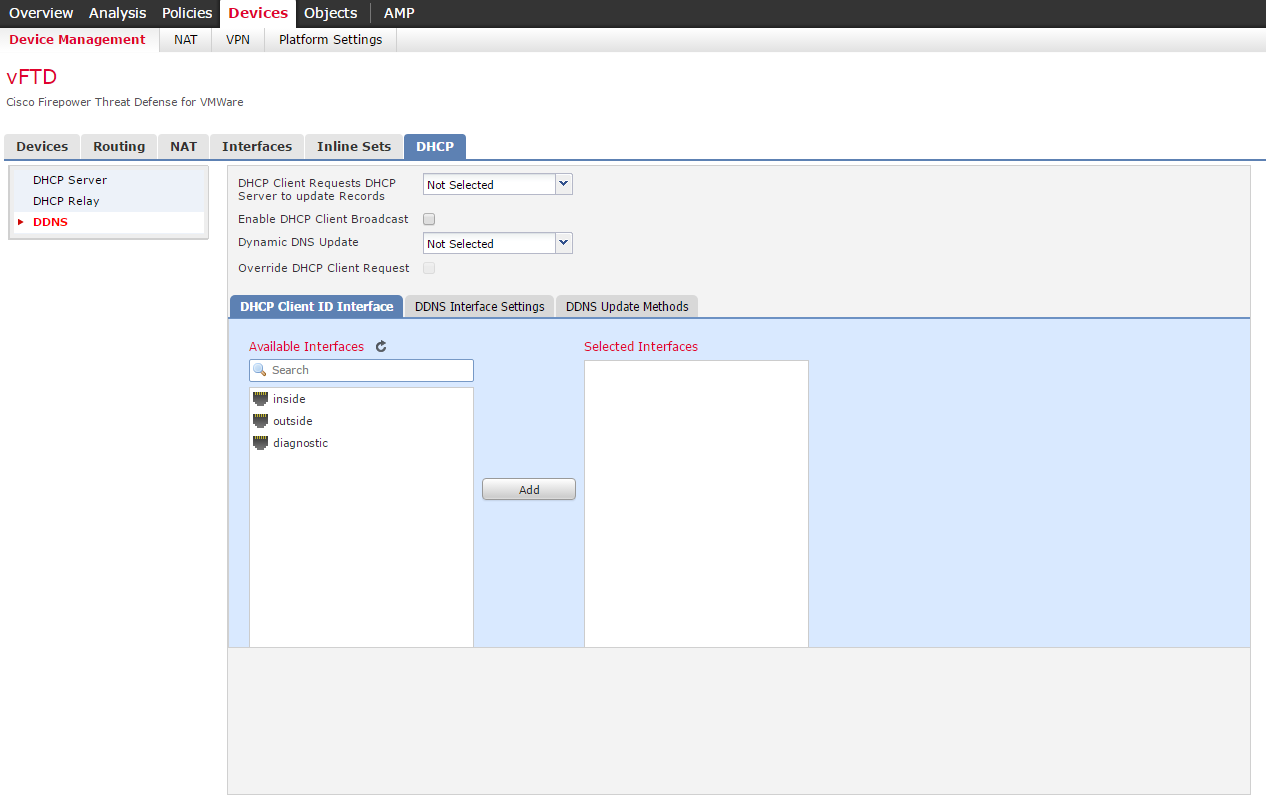The image size is (1266, 804).
Task: Switch to the Interfaces tab
Action: point(257,146)
